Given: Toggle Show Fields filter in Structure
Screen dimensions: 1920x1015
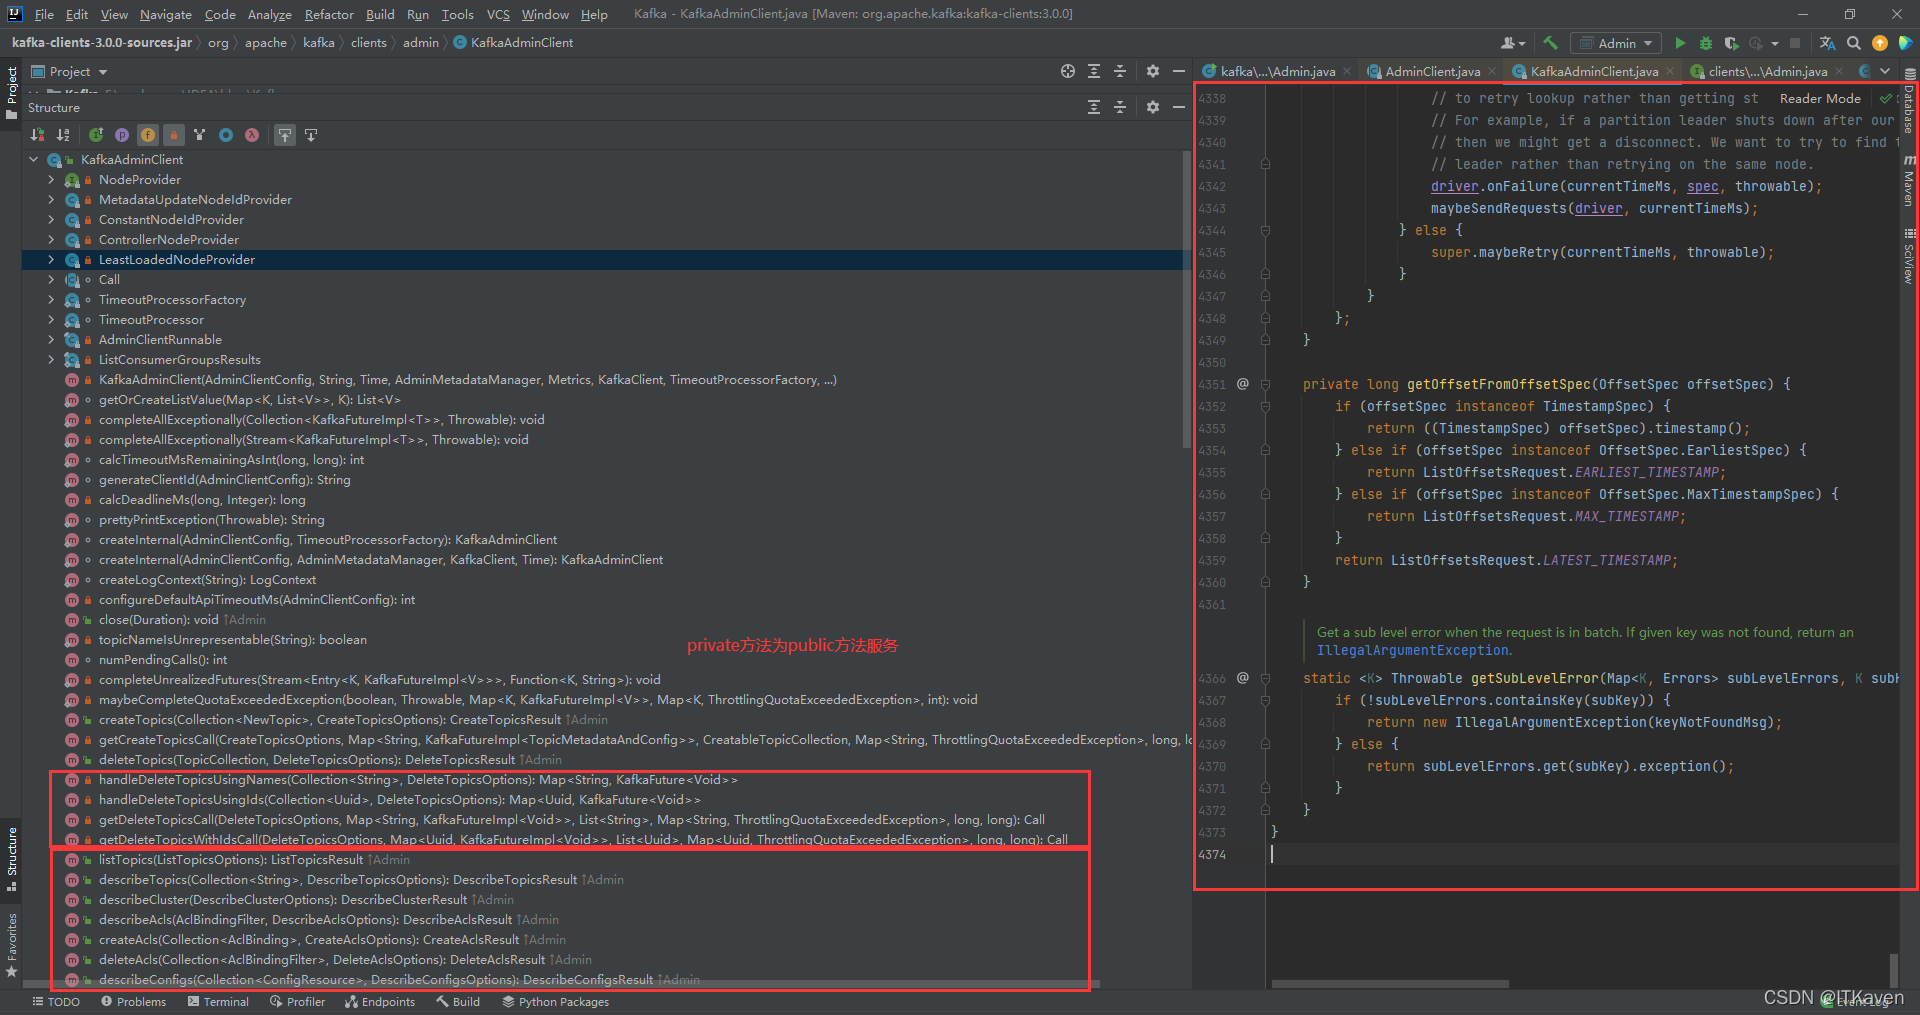Looking at the screenshot, I should pos(147,135).
